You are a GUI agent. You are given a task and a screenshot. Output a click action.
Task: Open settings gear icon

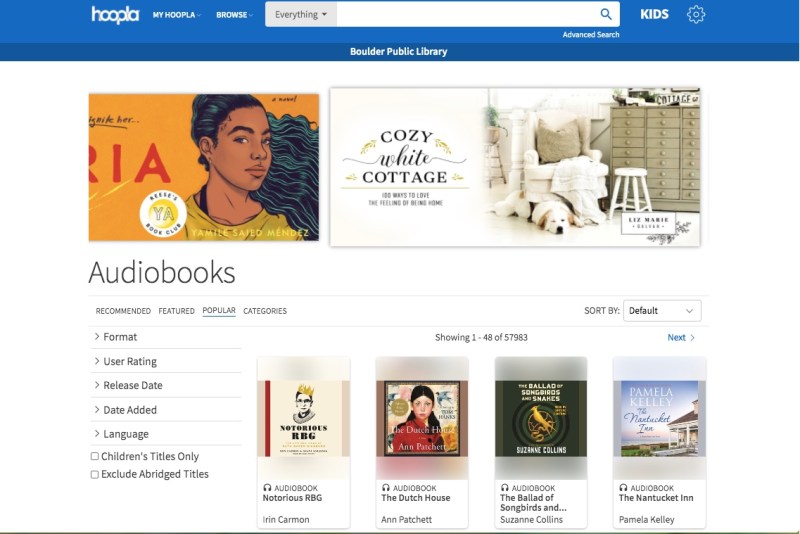tap(695, 14)
